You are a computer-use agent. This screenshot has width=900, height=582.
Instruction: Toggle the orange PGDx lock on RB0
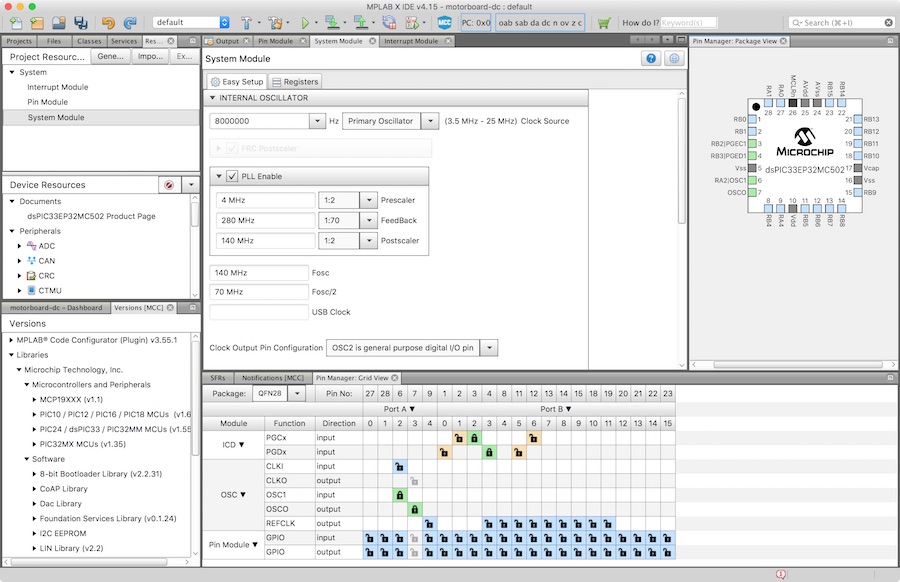[x=444, y=452]
